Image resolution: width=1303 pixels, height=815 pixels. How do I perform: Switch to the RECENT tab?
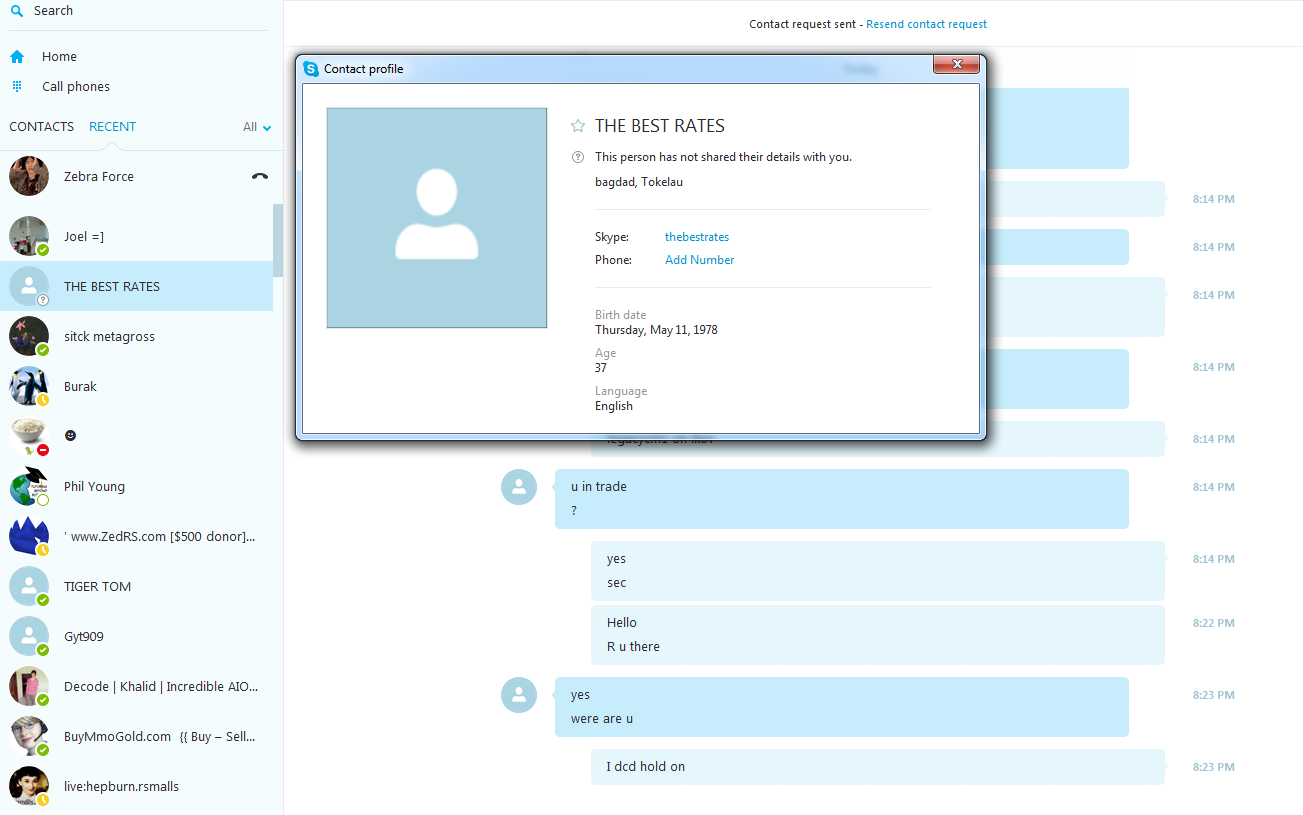point(112,127)
